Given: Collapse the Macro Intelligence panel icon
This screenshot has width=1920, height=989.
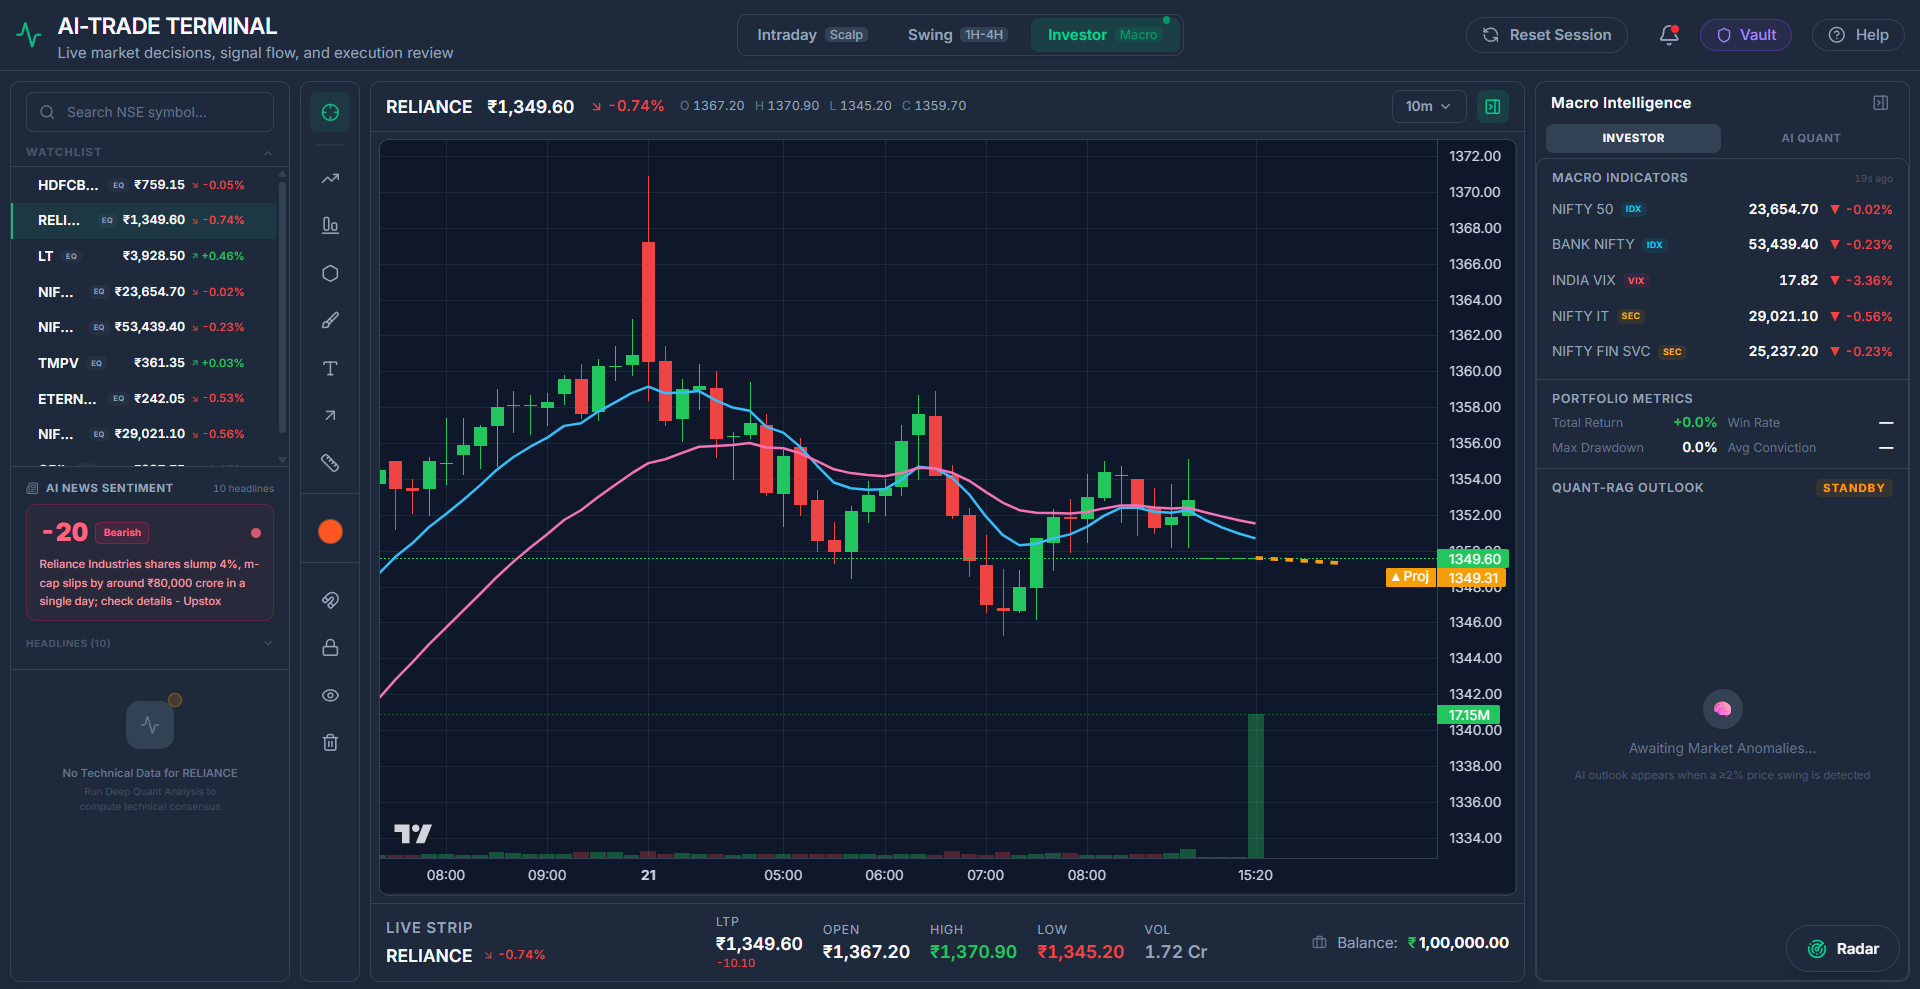Looking at the screenshot, I should [1880, 103].
